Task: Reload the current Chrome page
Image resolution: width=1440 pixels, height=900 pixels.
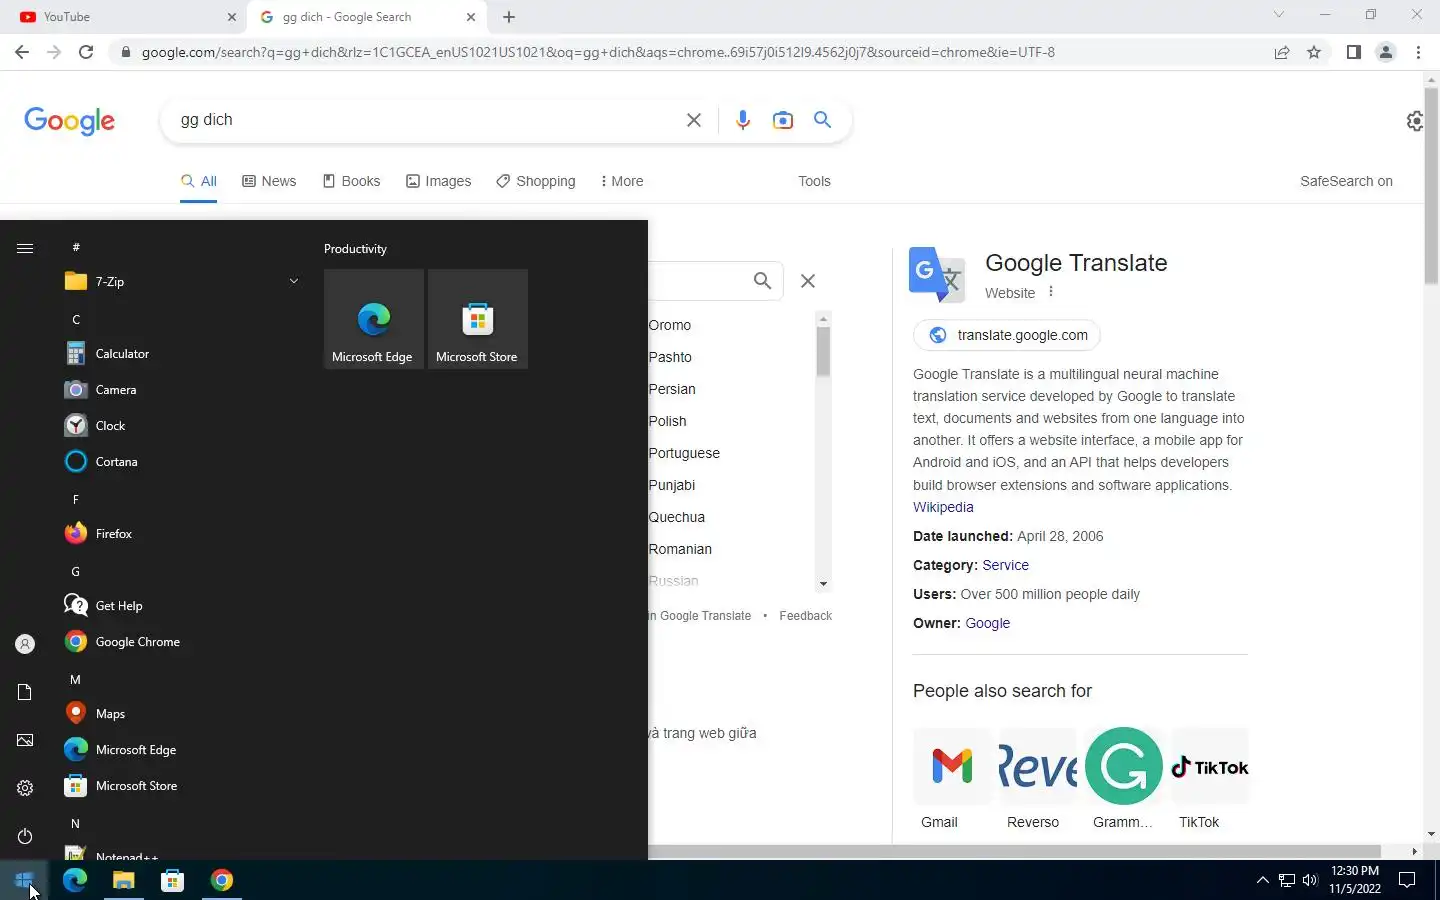Action: 86,52
